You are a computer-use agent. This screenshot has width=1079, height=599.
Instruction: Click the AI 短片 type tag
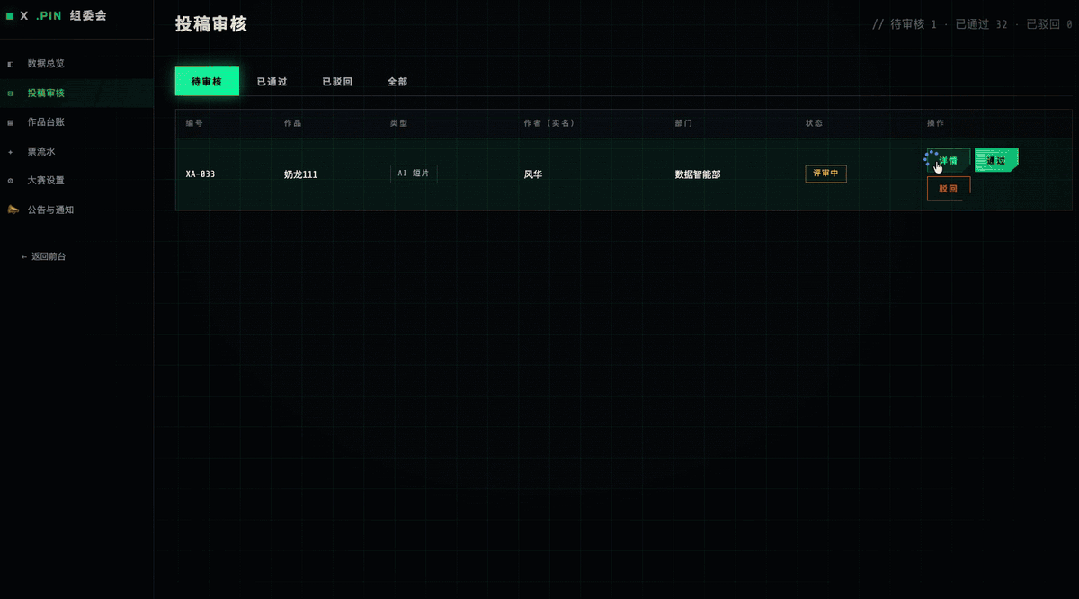click(x=414, y=174)
